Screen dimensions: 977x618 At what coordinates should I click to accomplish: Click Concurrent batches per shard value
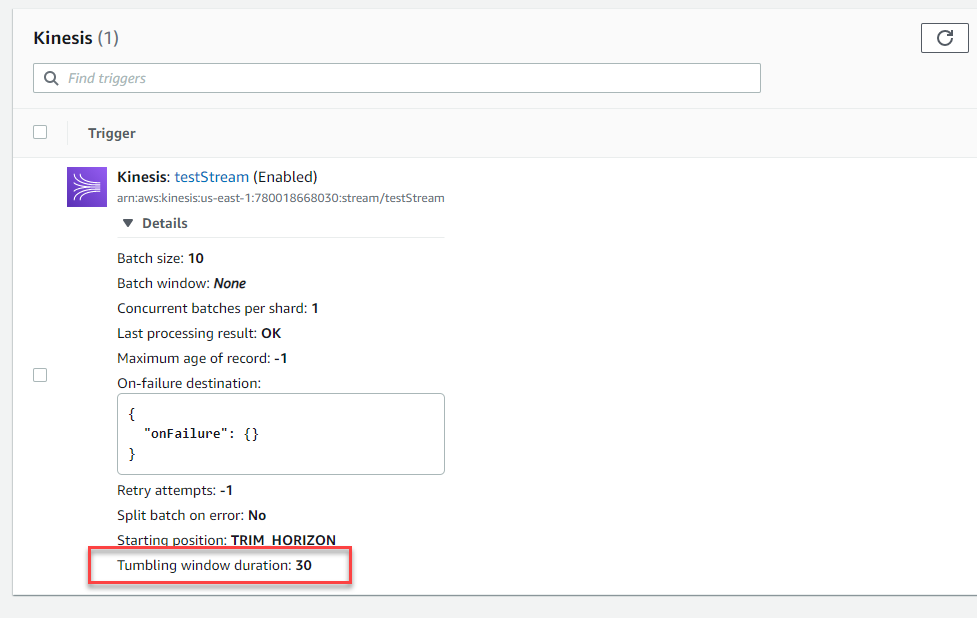click(315, 308)
